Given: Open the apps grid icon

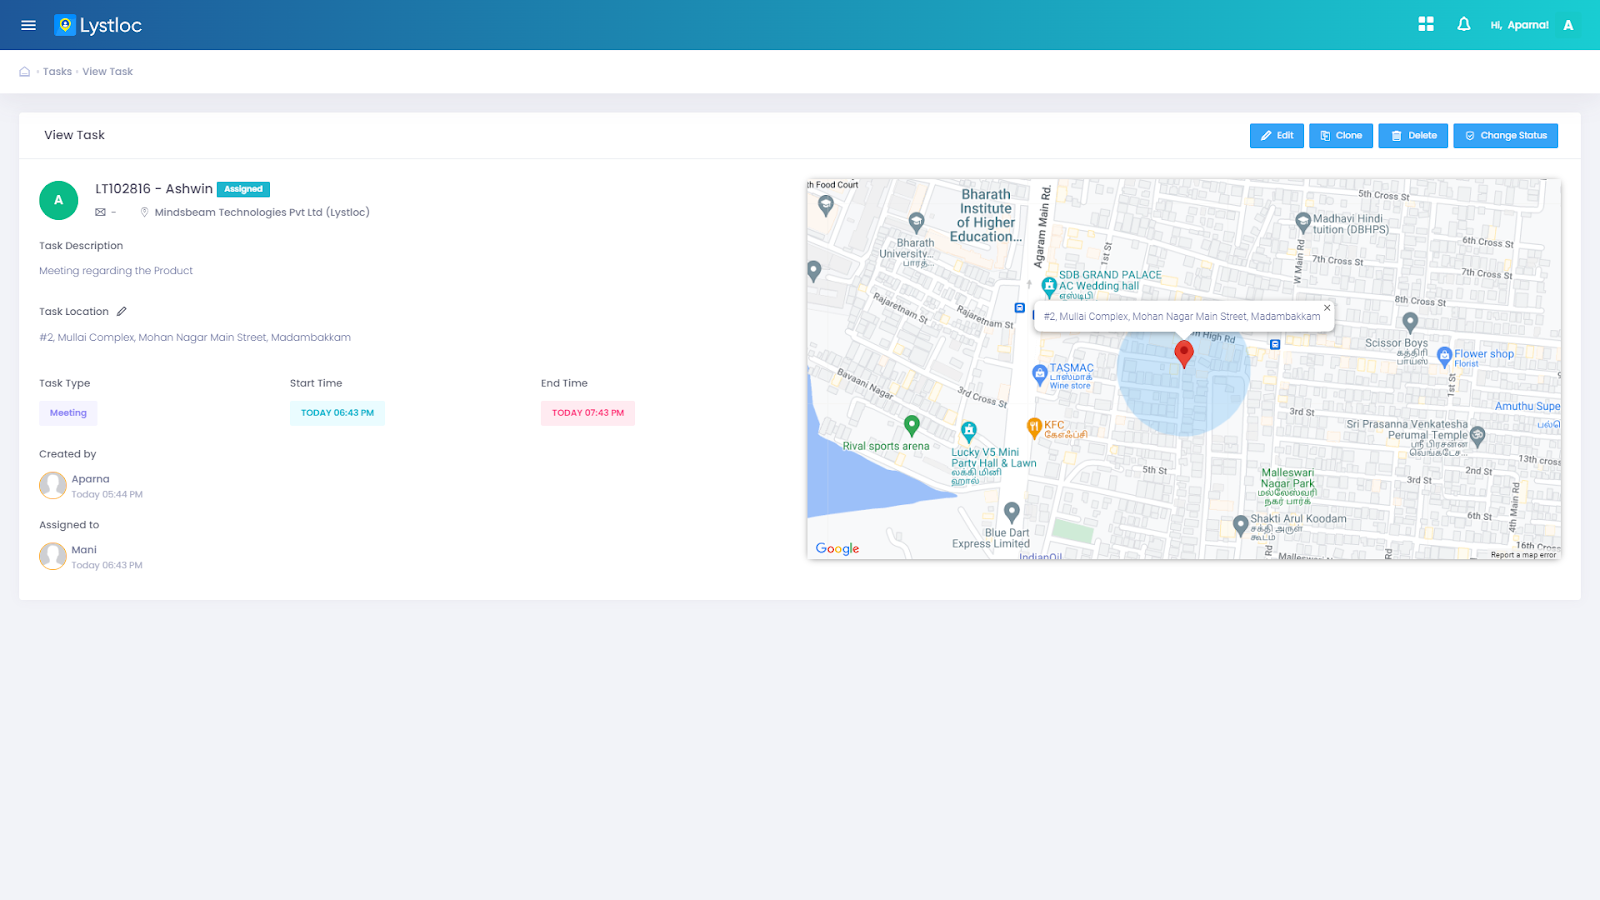Looking at the screenshot, I should click(x=1426, y=24).
